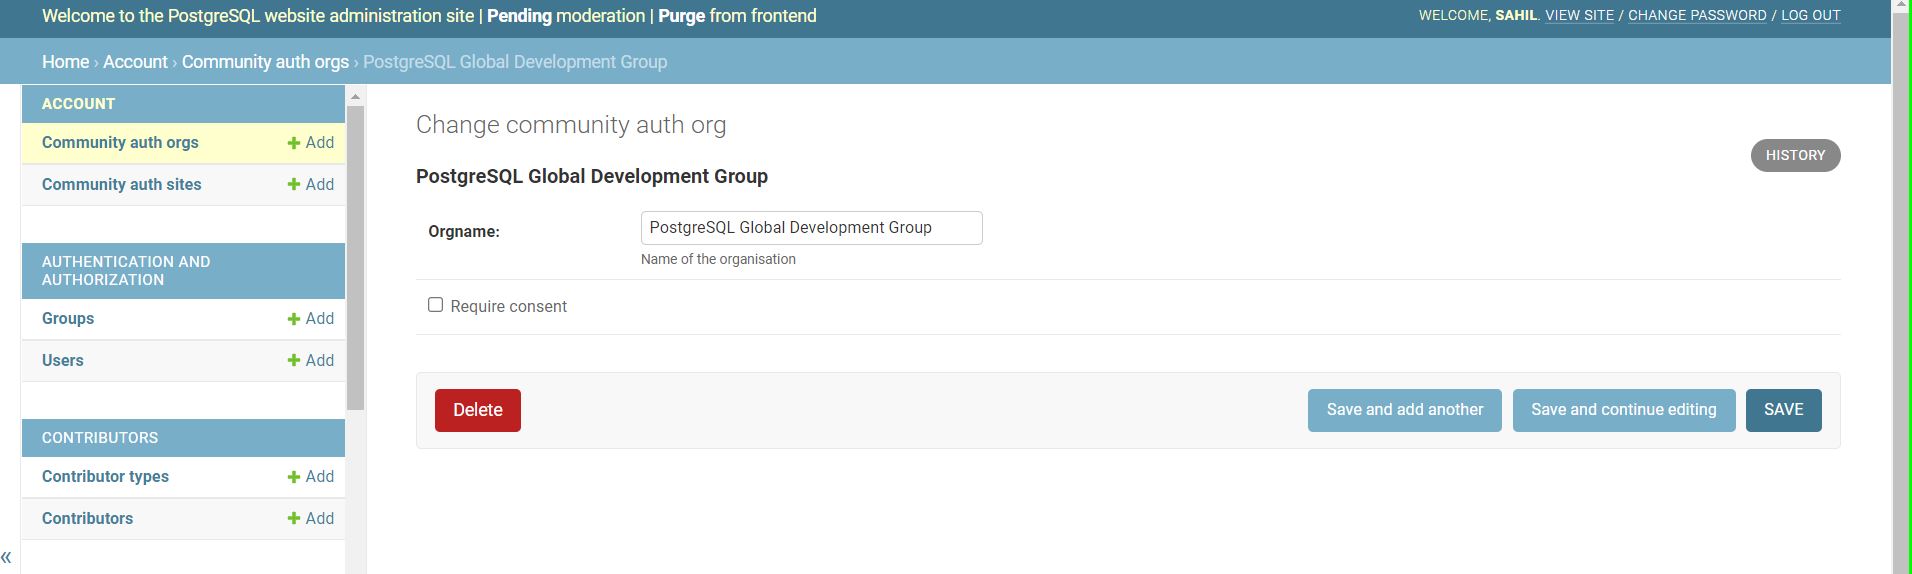Click into the Orgname text field
Image resolution: width=1912 pixels, height=574 pixels.
click(811, 228)
